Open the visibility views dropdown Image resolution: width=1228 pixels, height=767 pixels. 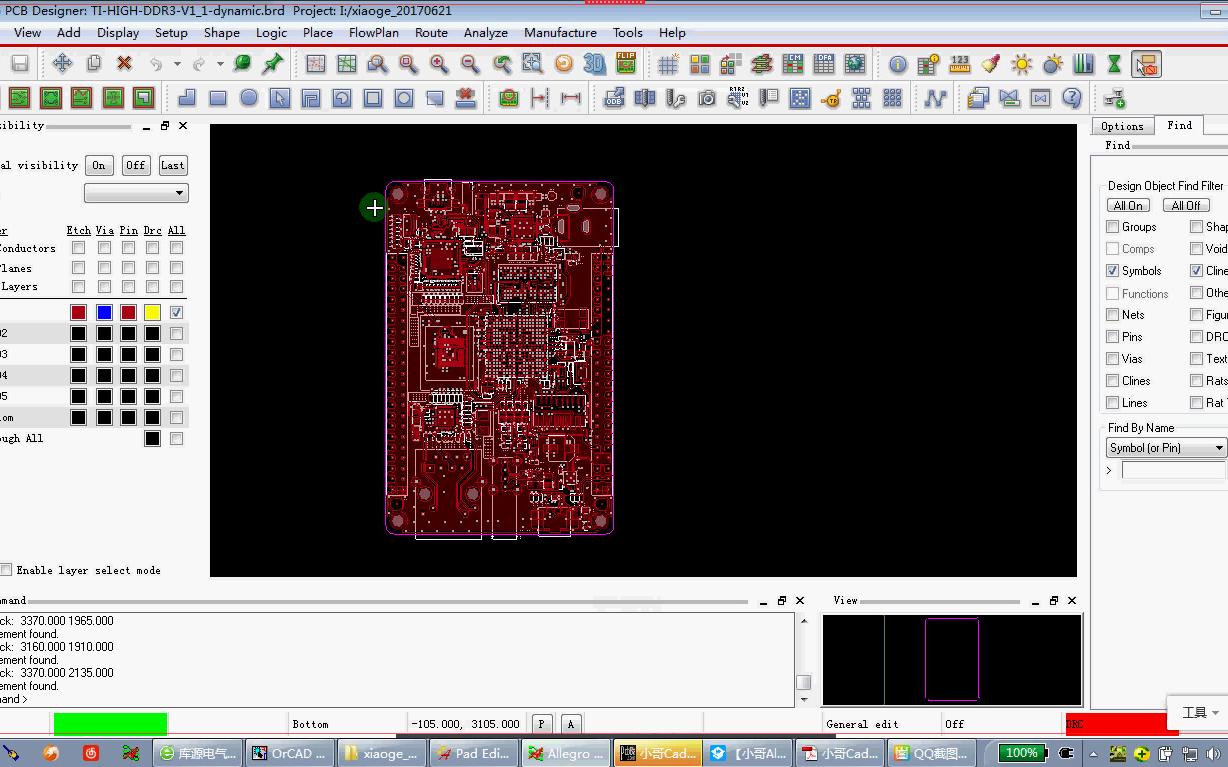click(136, 193)
